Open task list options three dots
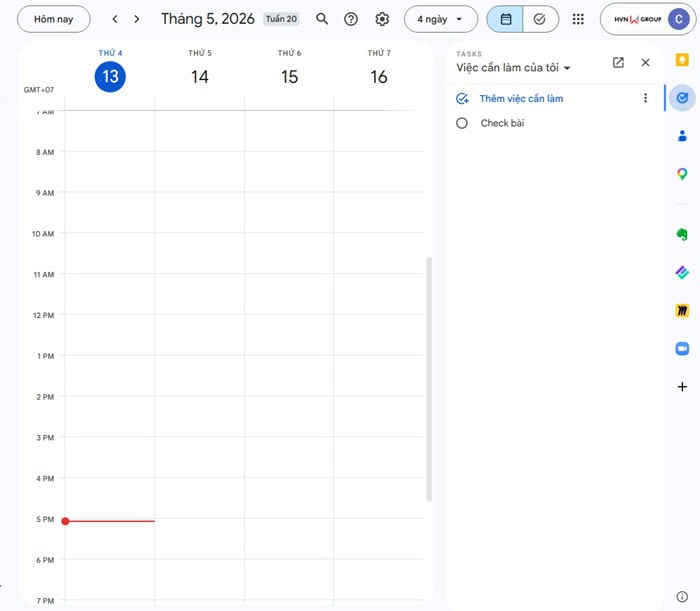Screen dimensions: 700x611 point(645,98)
